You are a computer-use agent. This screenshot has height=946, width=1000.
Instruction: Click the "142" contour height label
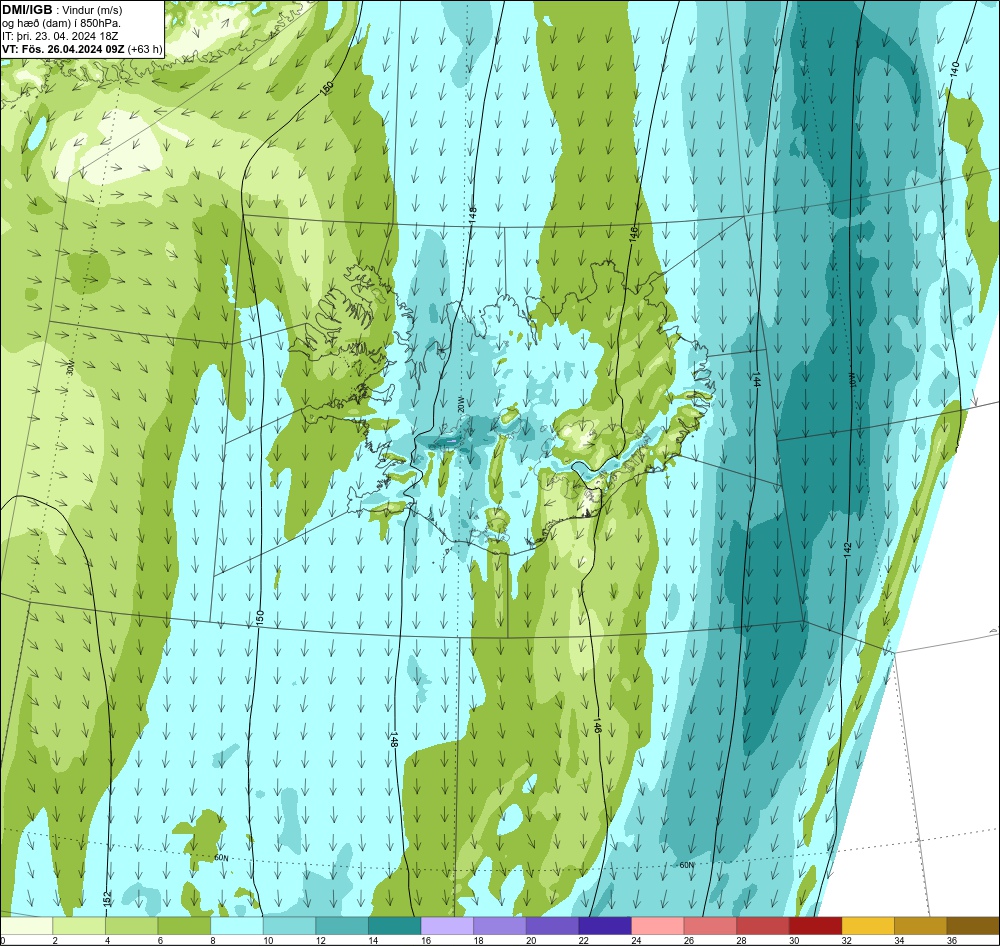point(847,550)
